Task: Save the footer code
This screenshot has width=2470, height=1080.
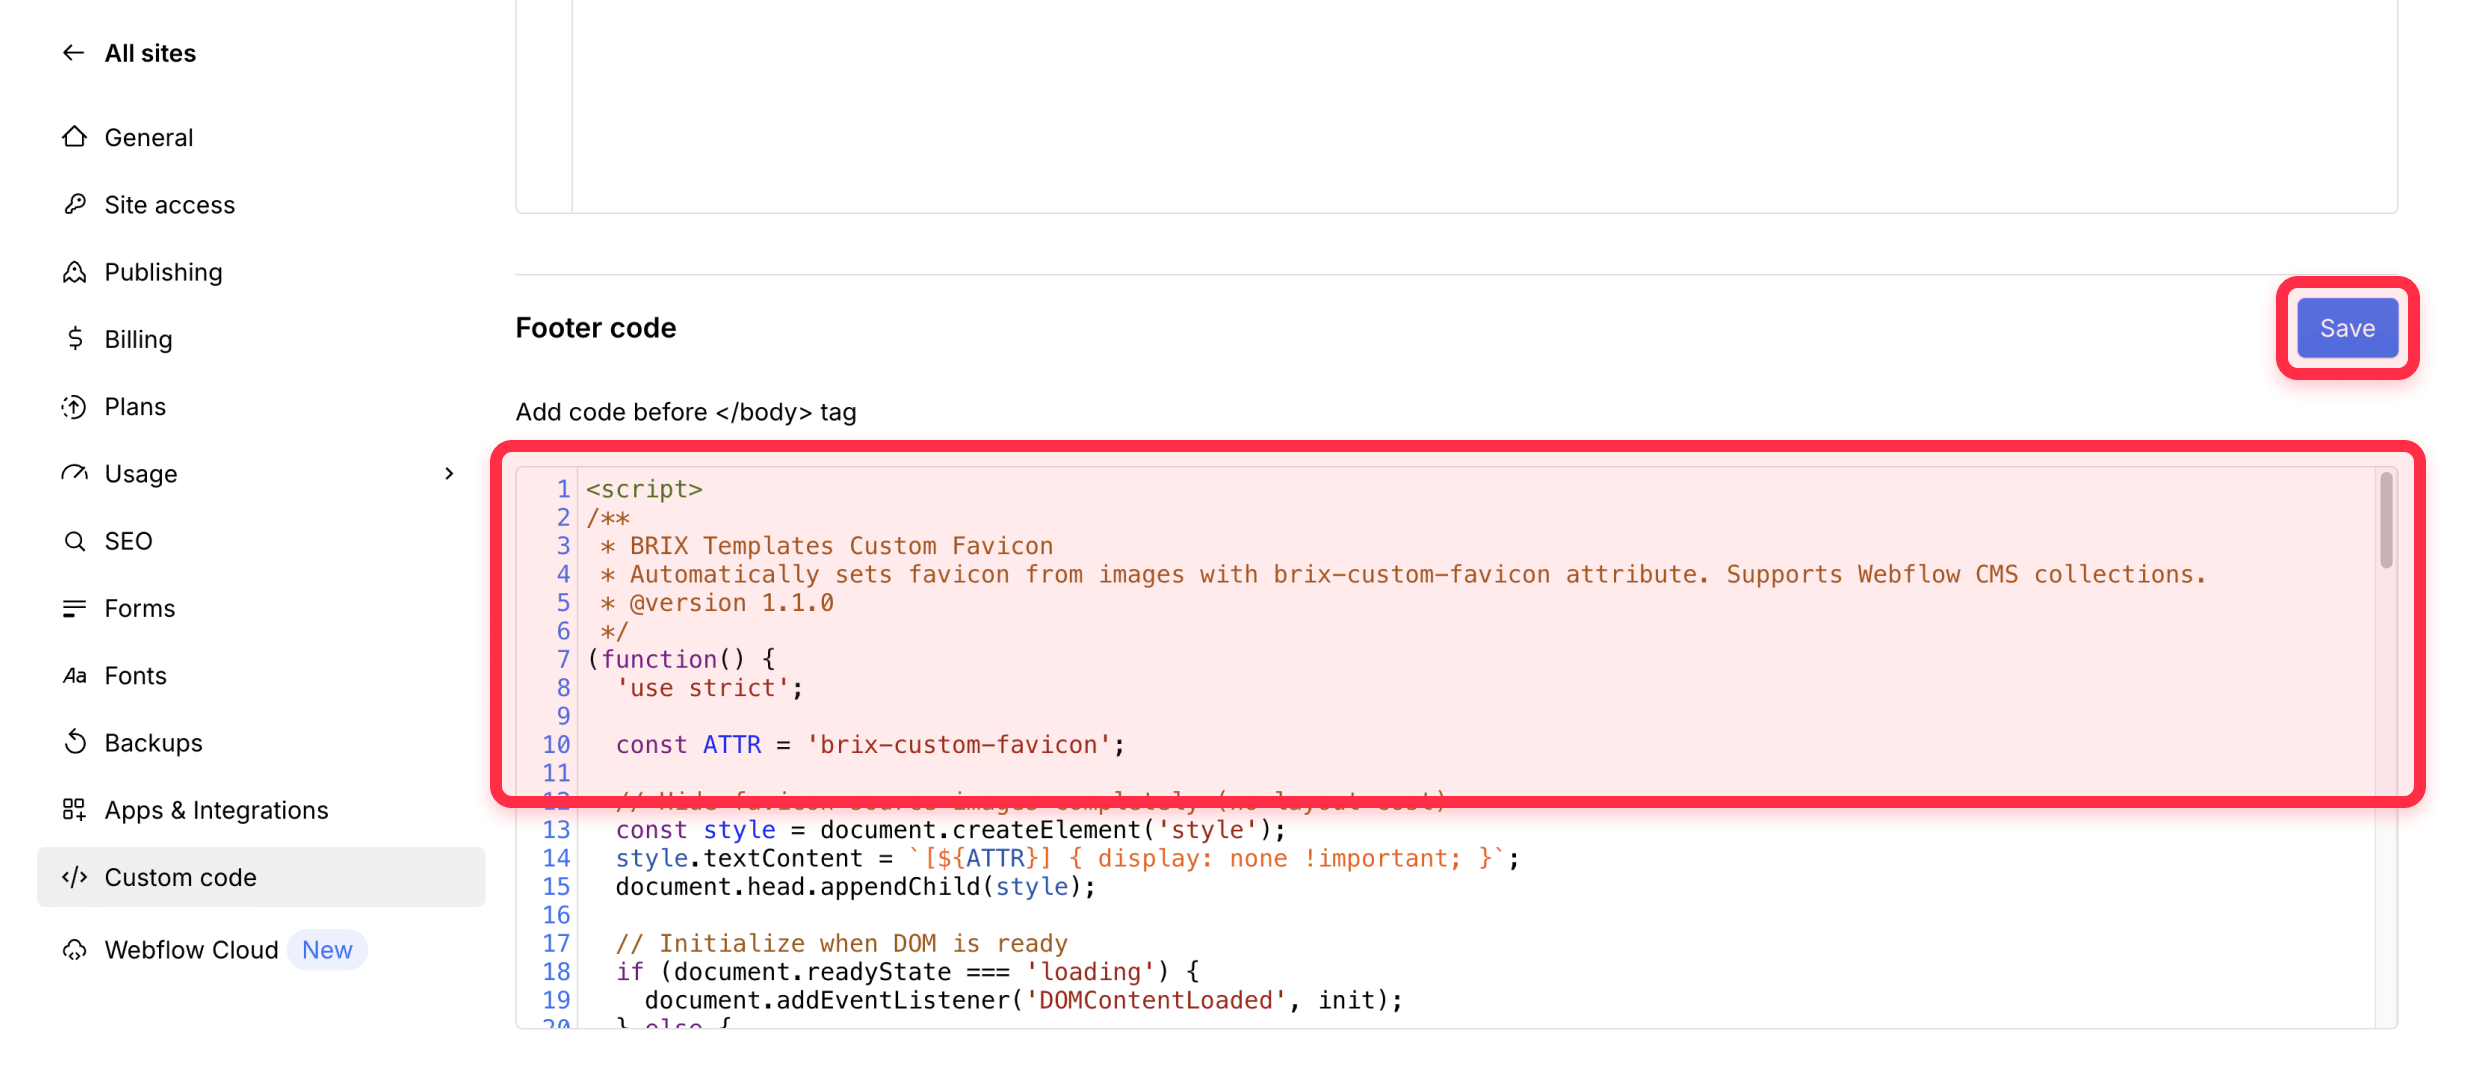Action: tap(2347, 328)
